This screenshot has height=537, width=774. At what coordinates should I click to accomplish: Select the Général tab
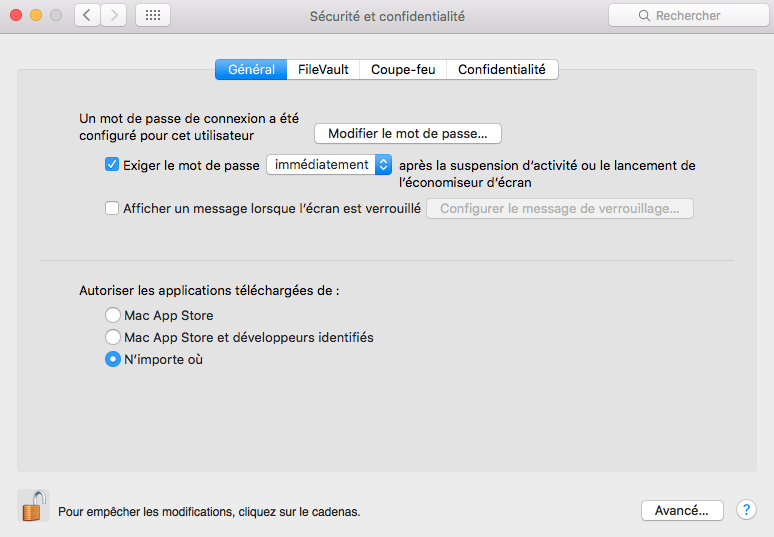pos(251,70)
